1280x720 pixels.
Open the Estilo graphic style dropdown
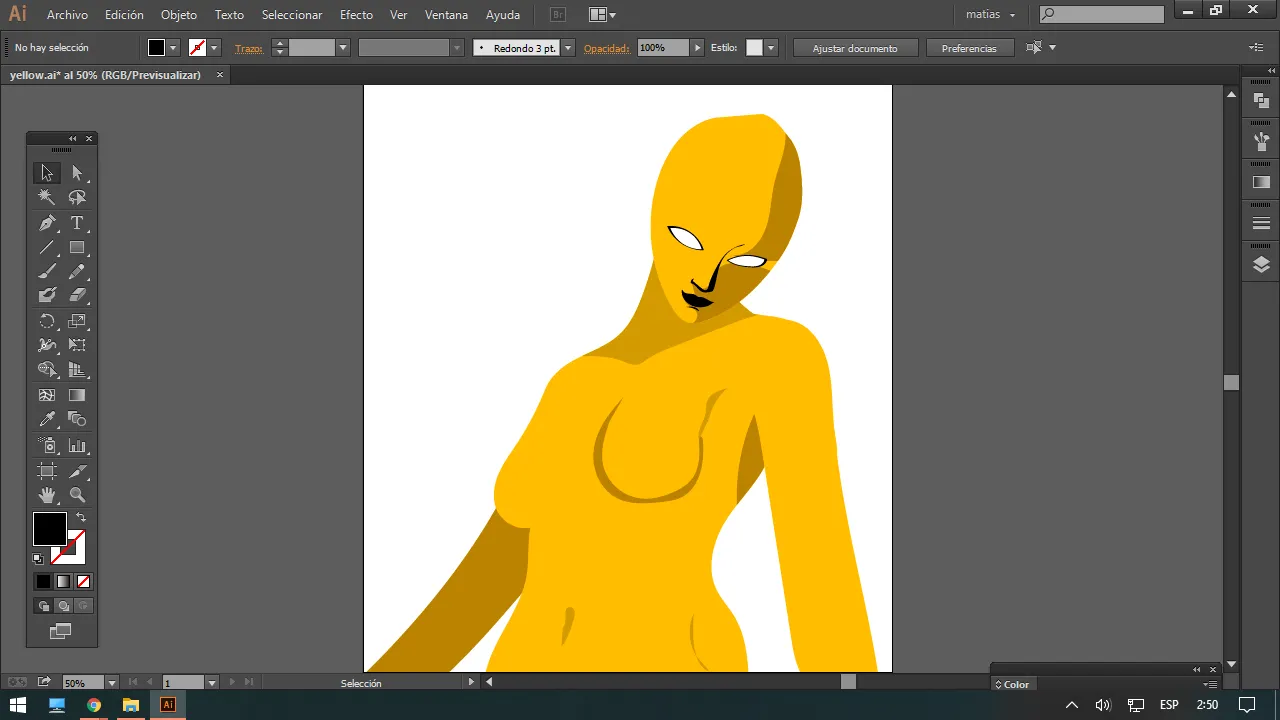pyautogui.click(x=771, y=48)
